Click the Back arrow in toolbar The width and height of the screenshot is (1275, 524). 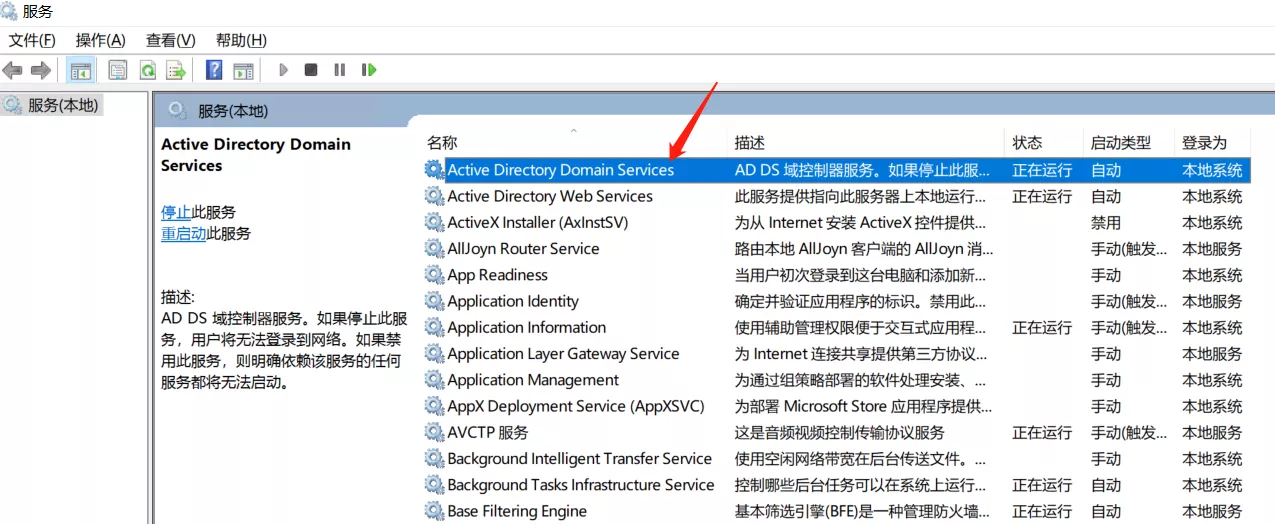12,70
